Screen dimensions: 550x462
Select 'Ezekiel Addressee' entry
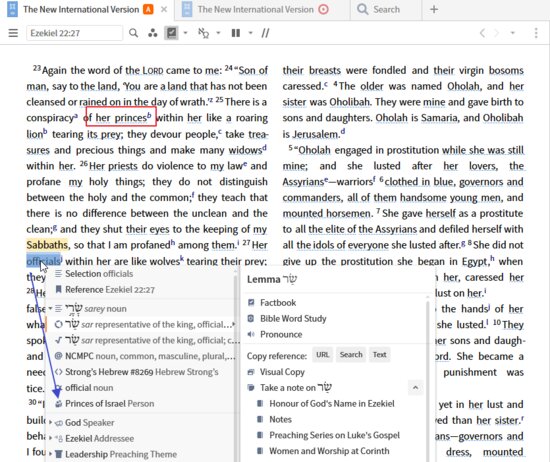[140, 438]
